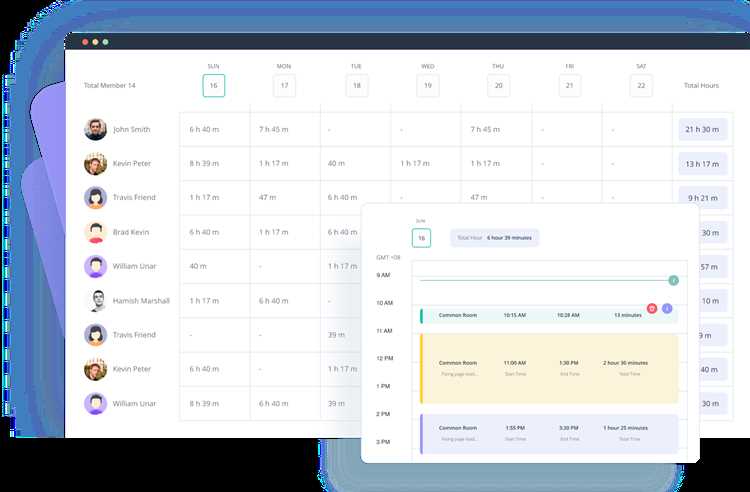Click the 13 minutes duration text
The width and height of the screenshot is (750, 492).
pyautogui.click(x=628, y=315)
